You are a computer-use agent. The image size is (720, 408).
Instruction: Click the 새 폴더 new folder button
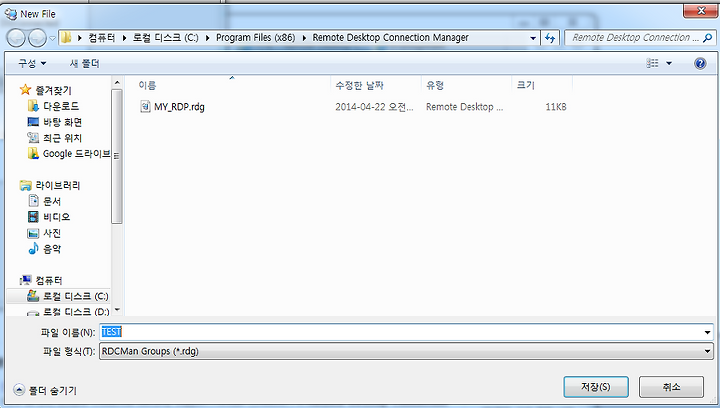coord(84,63)
